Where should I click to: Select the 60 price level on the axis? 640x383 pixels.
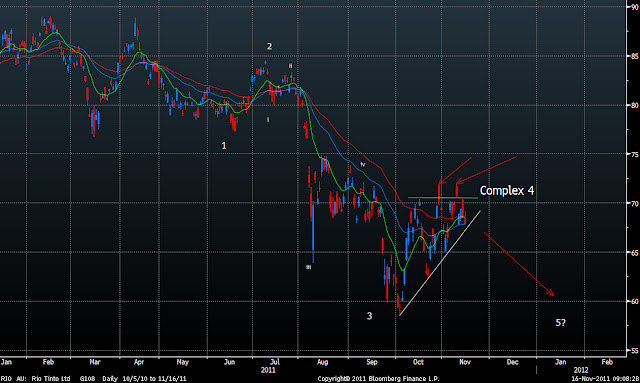pos(635,301)
